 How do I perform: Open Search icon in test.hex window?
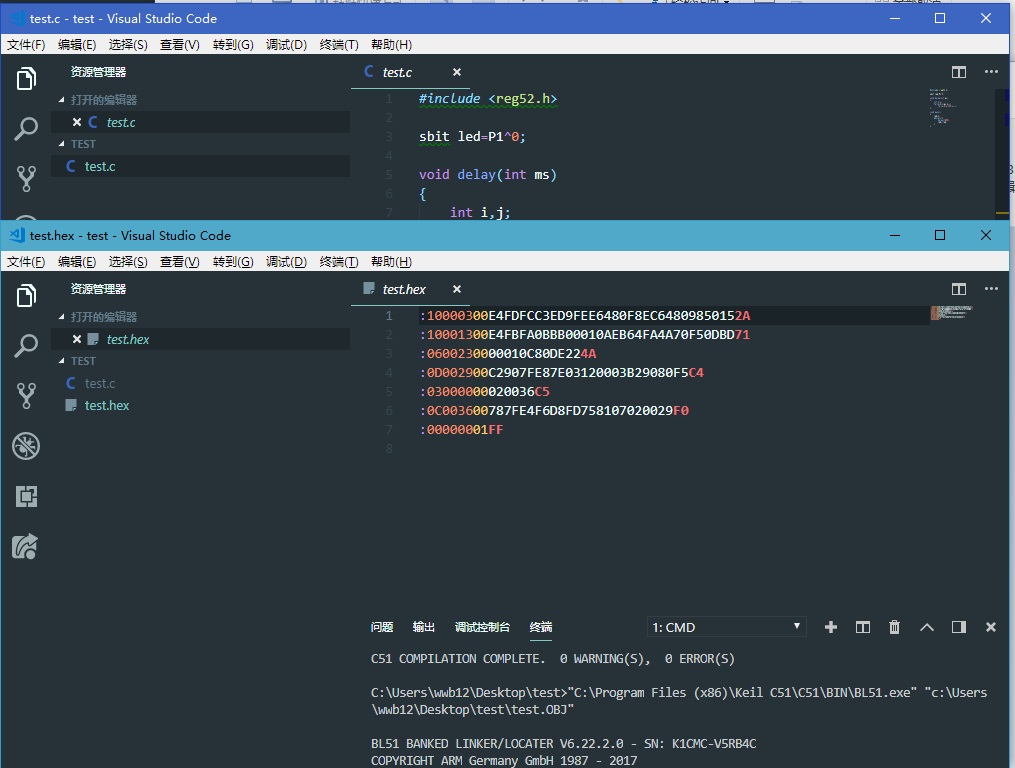pyautogui.click(x=26, y=345)
